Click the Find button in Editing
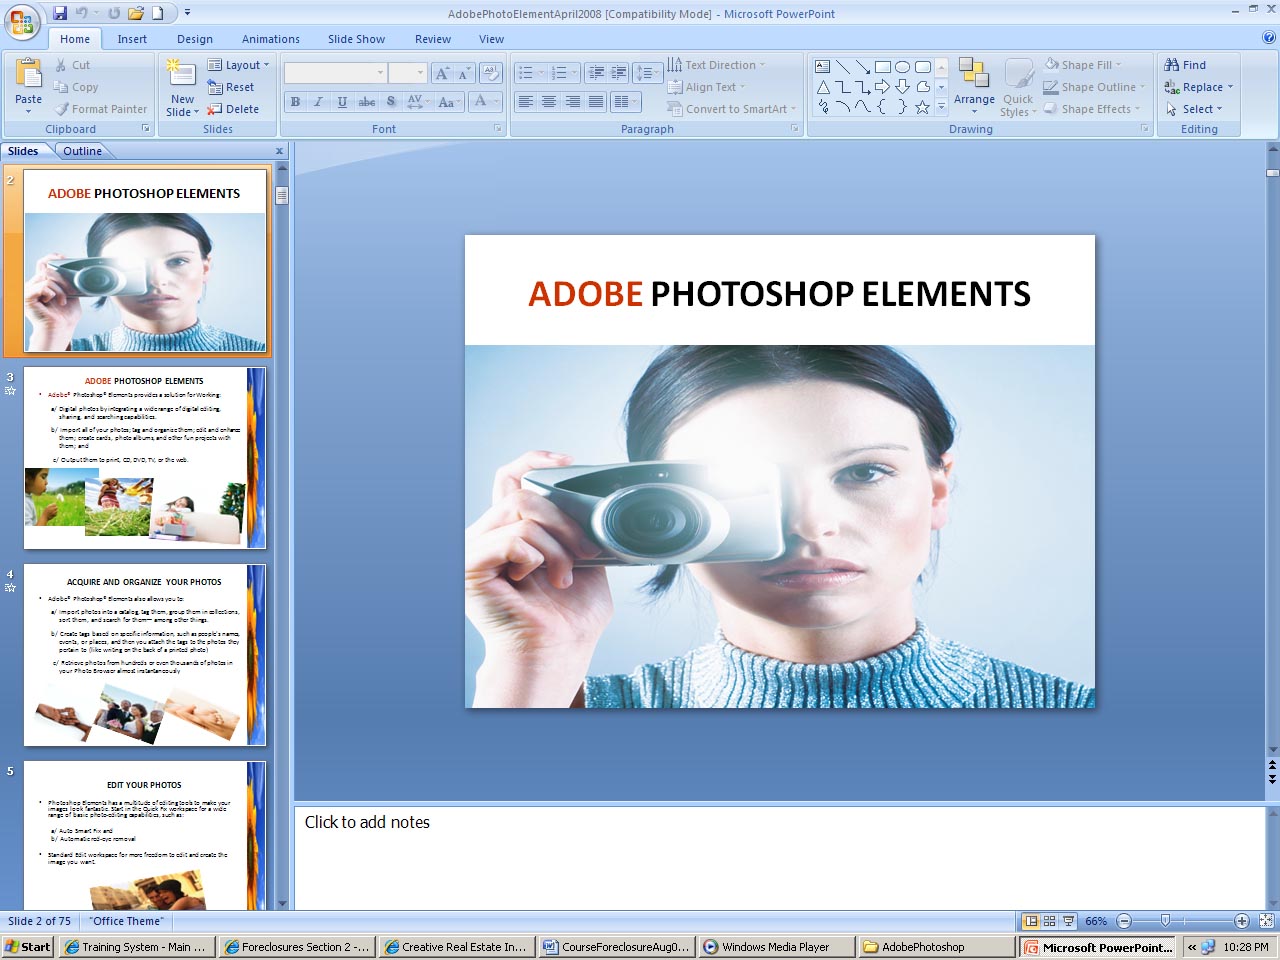Image resolution: width=1280 pixels, height=960 pixels. pos(1185,65)
